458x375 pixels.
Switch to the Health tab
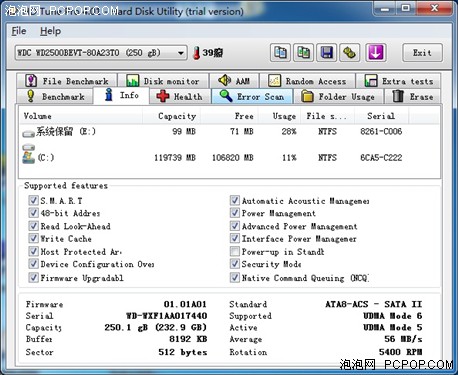(180, 96)
